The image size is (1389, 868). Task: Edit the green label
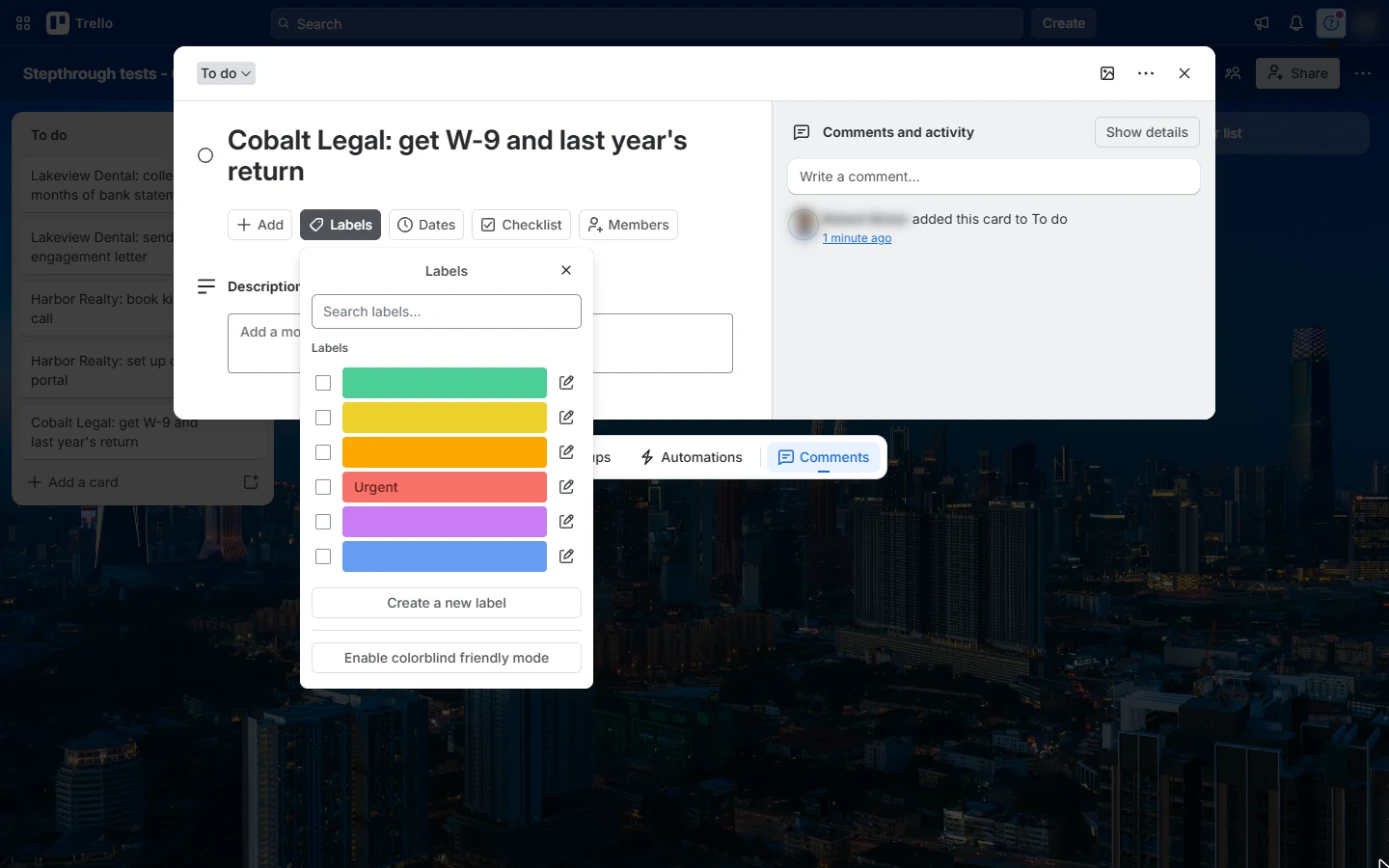(566, 383)
